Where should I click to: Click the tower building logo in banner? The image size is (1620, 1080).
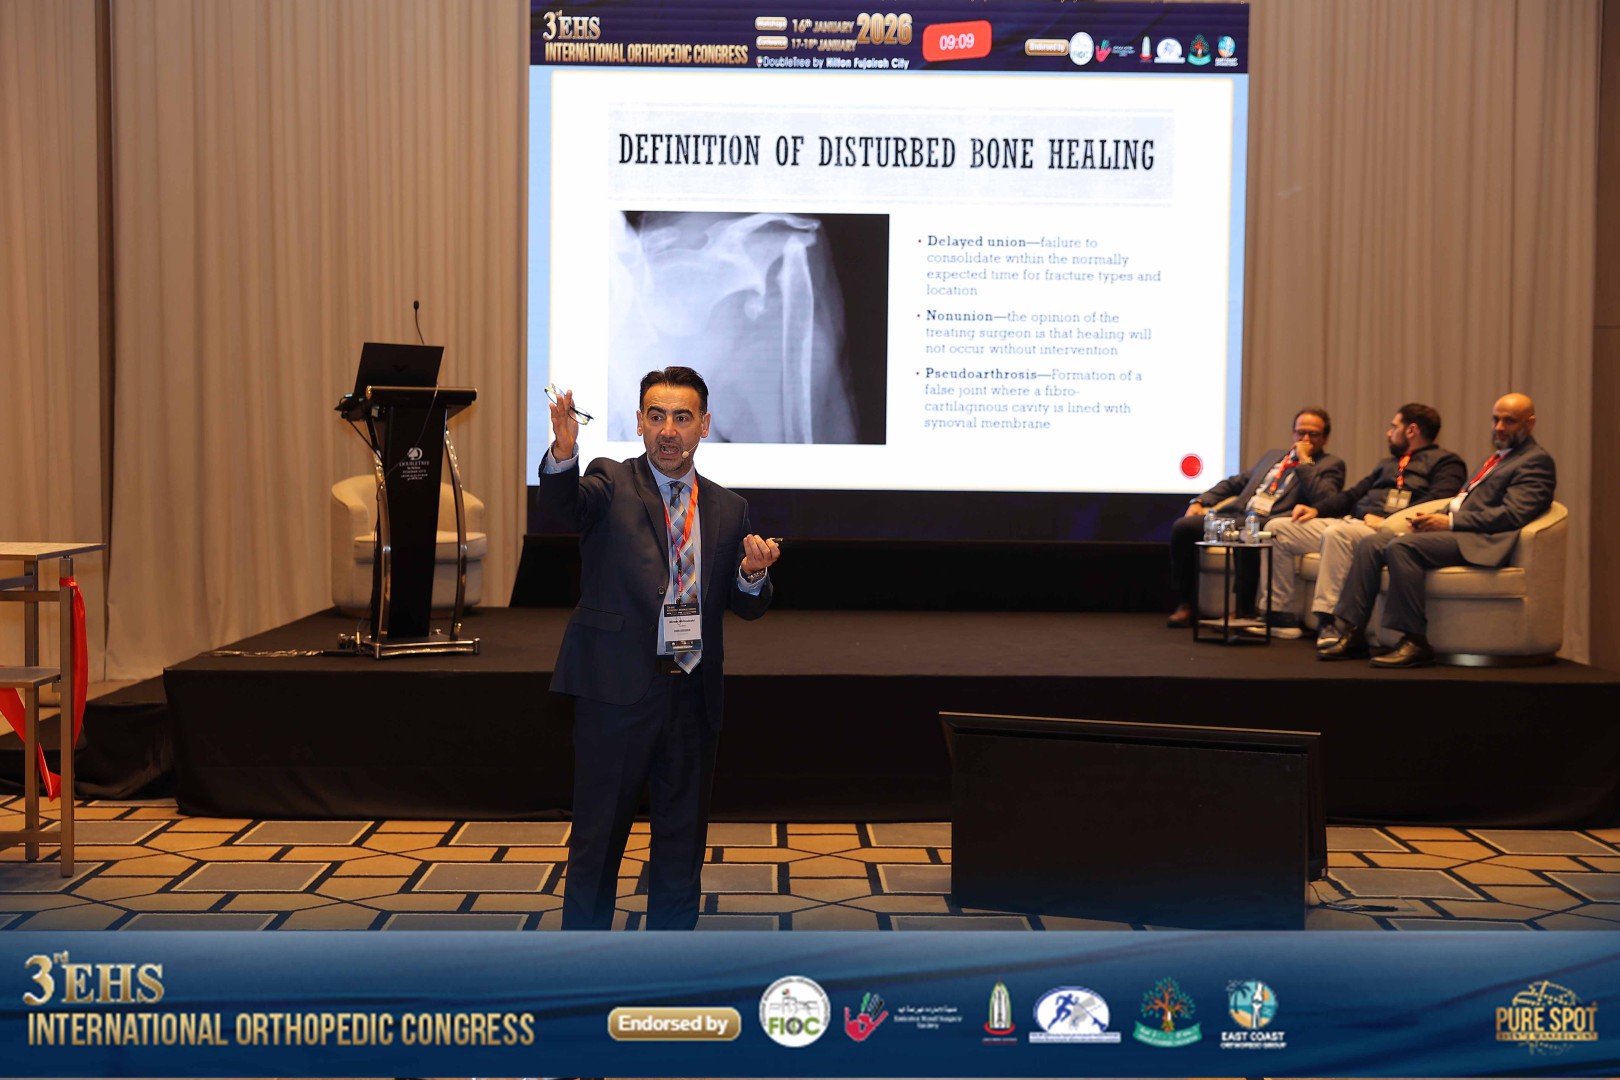(999, 1011)
